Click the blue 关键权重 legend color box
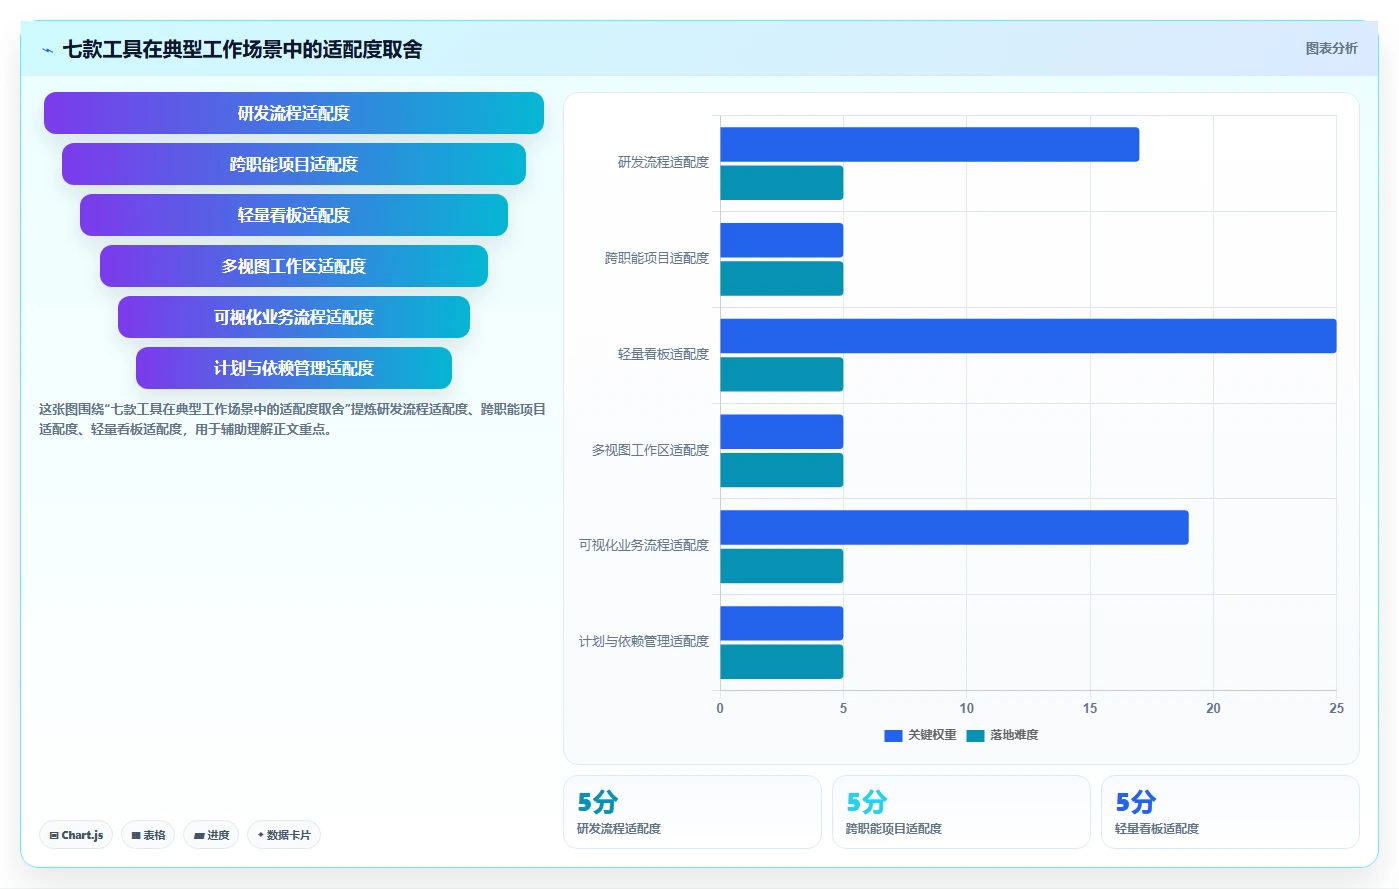The image size is (1399, 889). 893,736
